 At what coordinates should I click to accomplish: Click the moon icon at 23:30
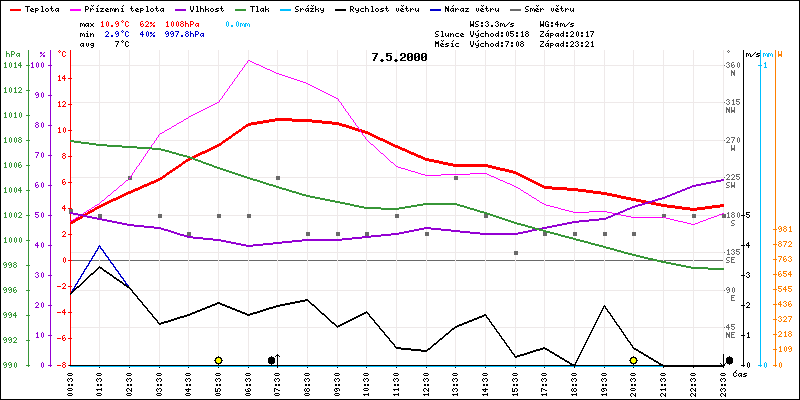coord(729,360)
